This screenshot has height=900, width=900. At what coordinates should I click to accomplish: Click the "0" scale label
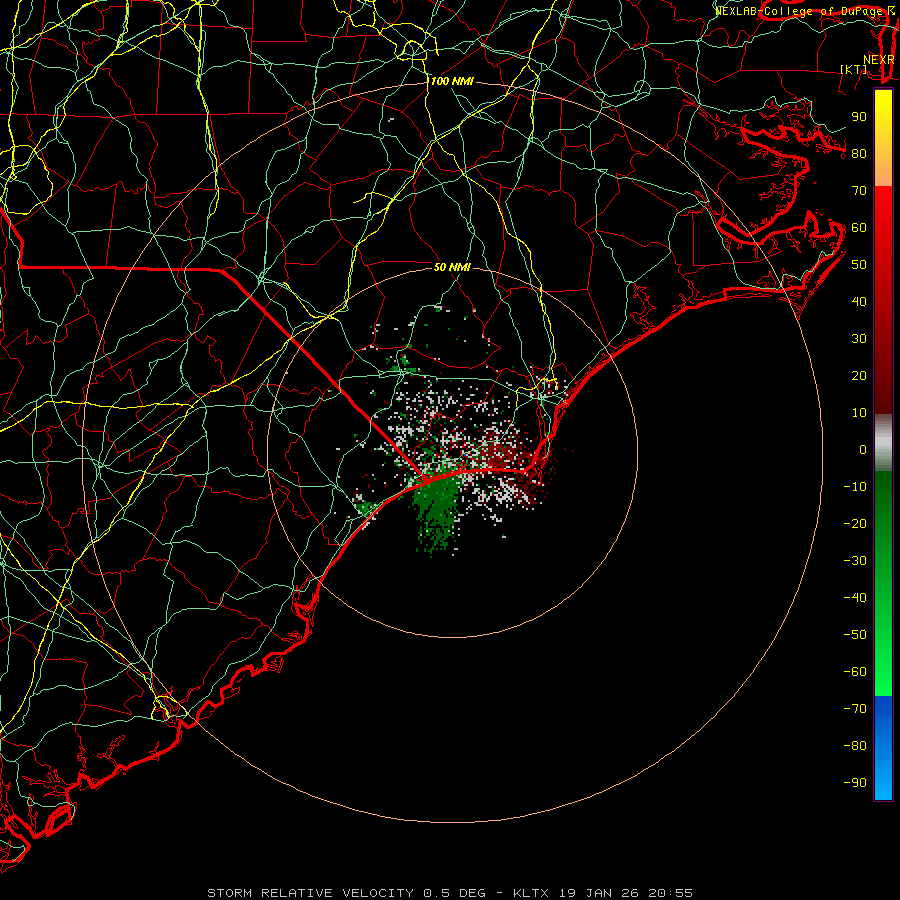(863, 449)
